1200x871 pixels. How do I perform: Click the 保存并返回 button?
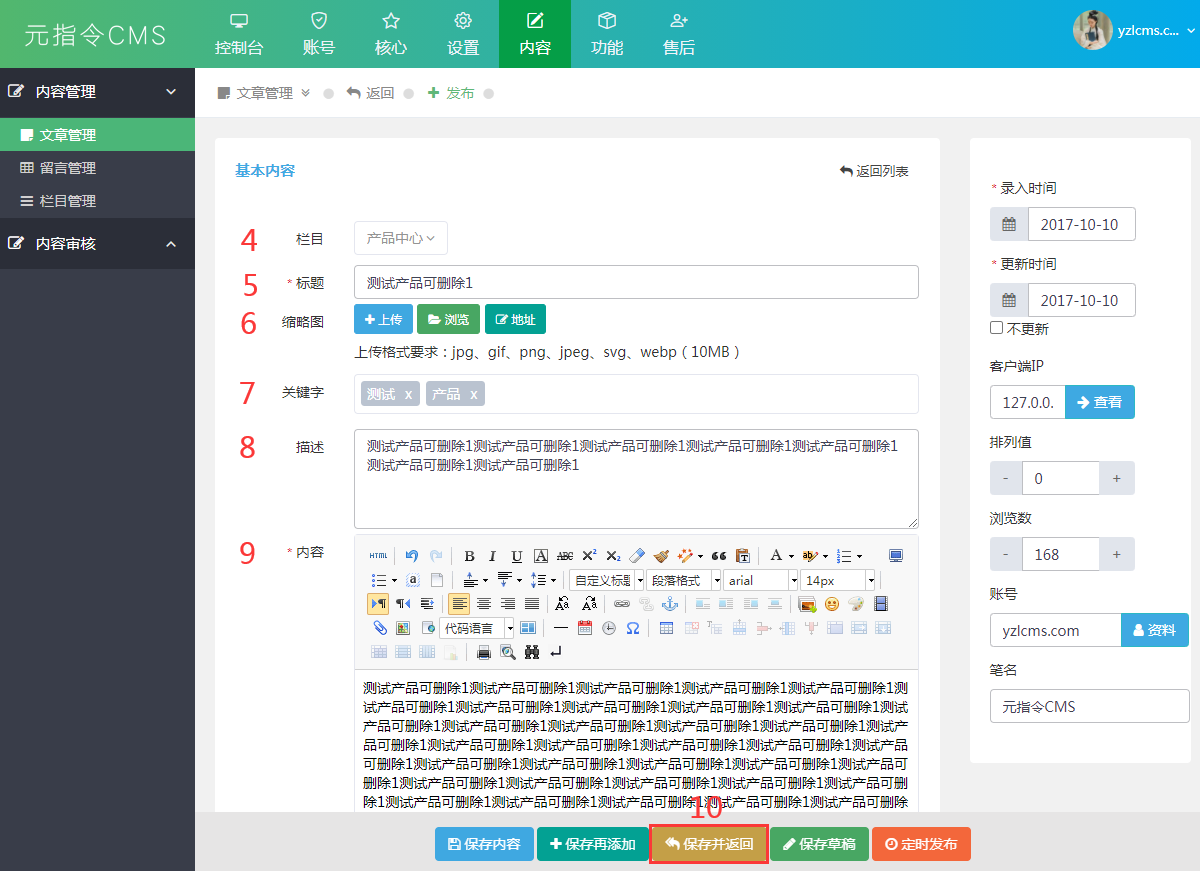(709, 844)
